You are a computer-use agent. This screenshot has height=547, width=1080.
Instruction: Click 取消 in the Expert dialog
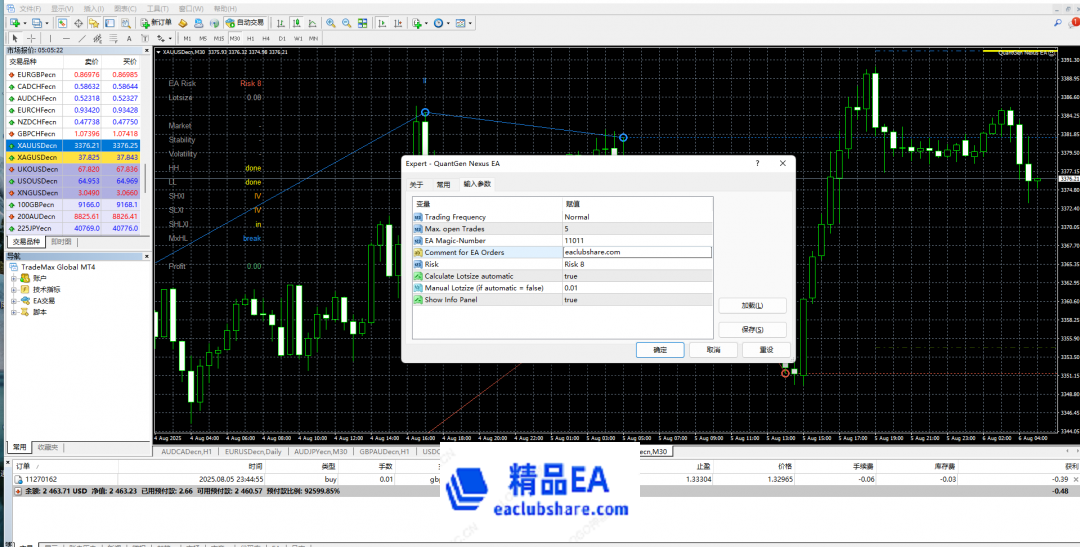click(713, 350)
